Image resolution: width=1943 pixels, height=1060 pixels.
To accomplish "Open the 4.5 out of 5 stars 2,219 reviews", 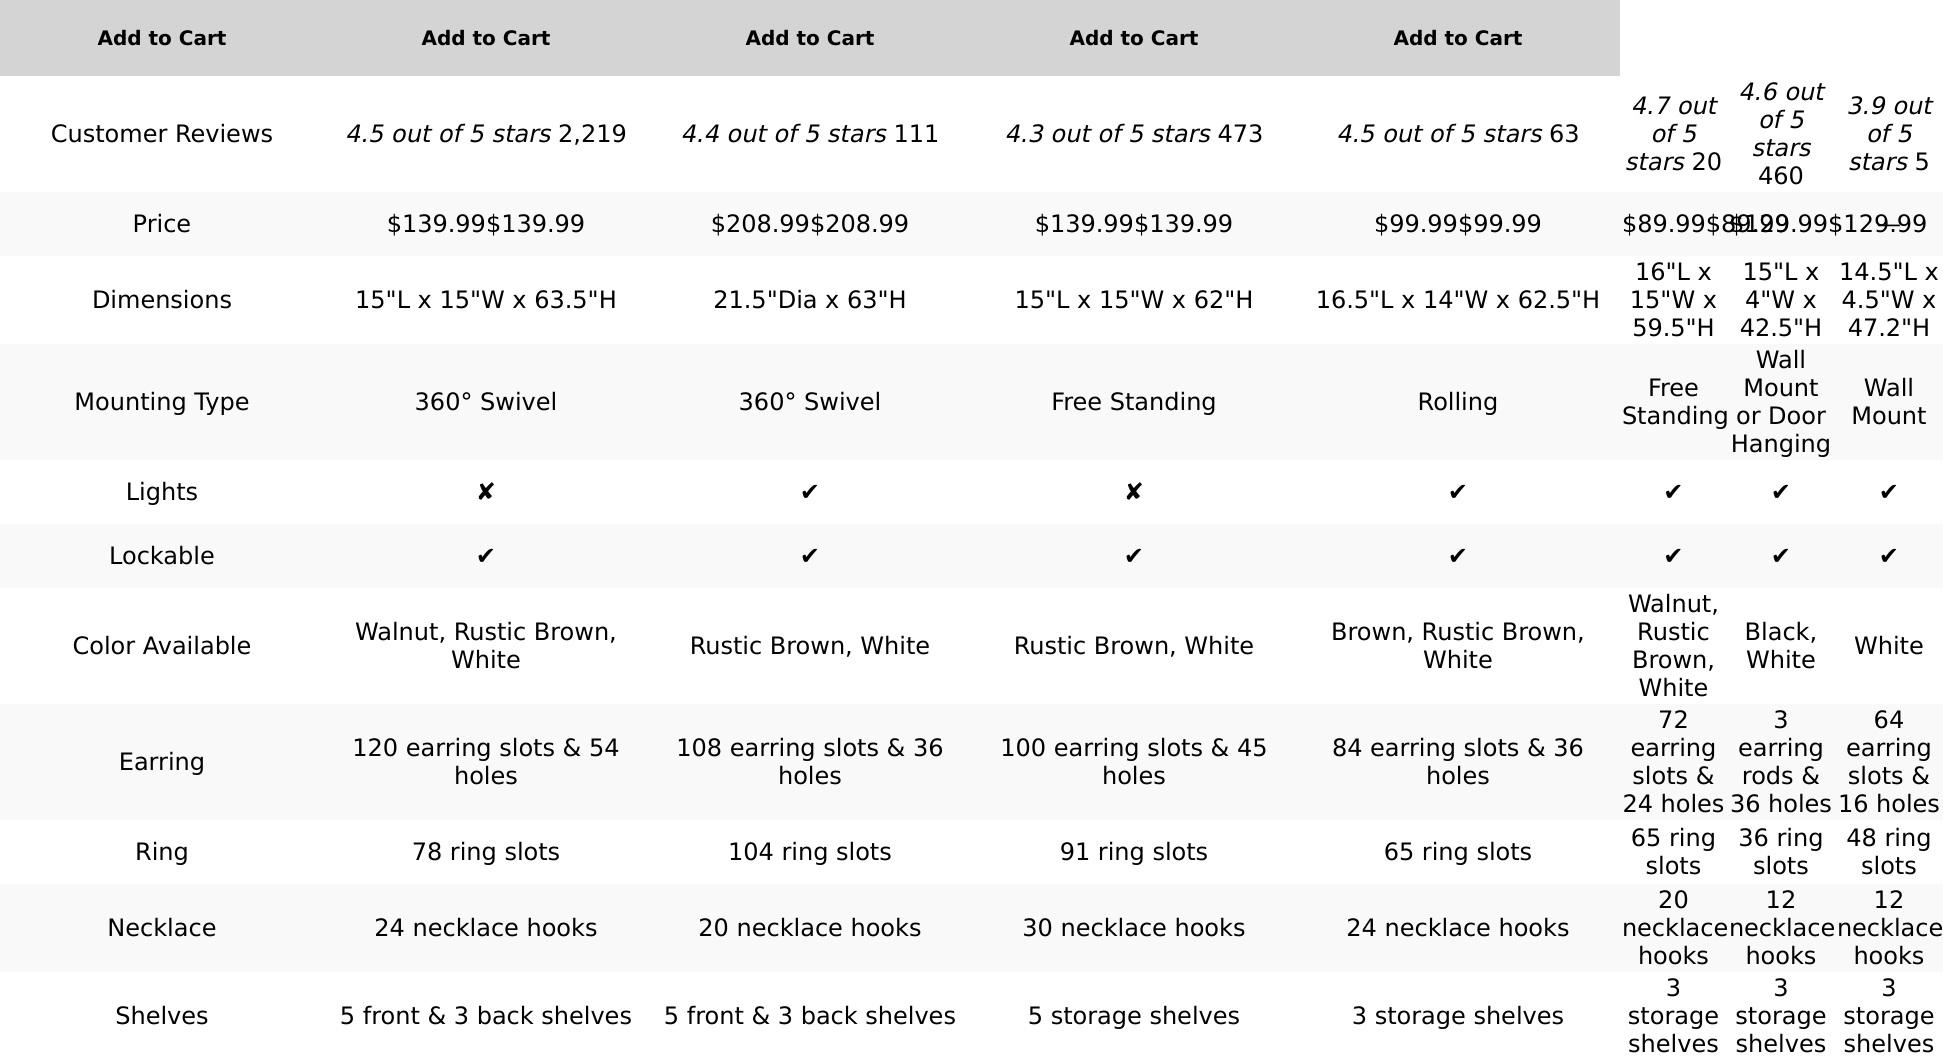I will (x=486, y=134).
